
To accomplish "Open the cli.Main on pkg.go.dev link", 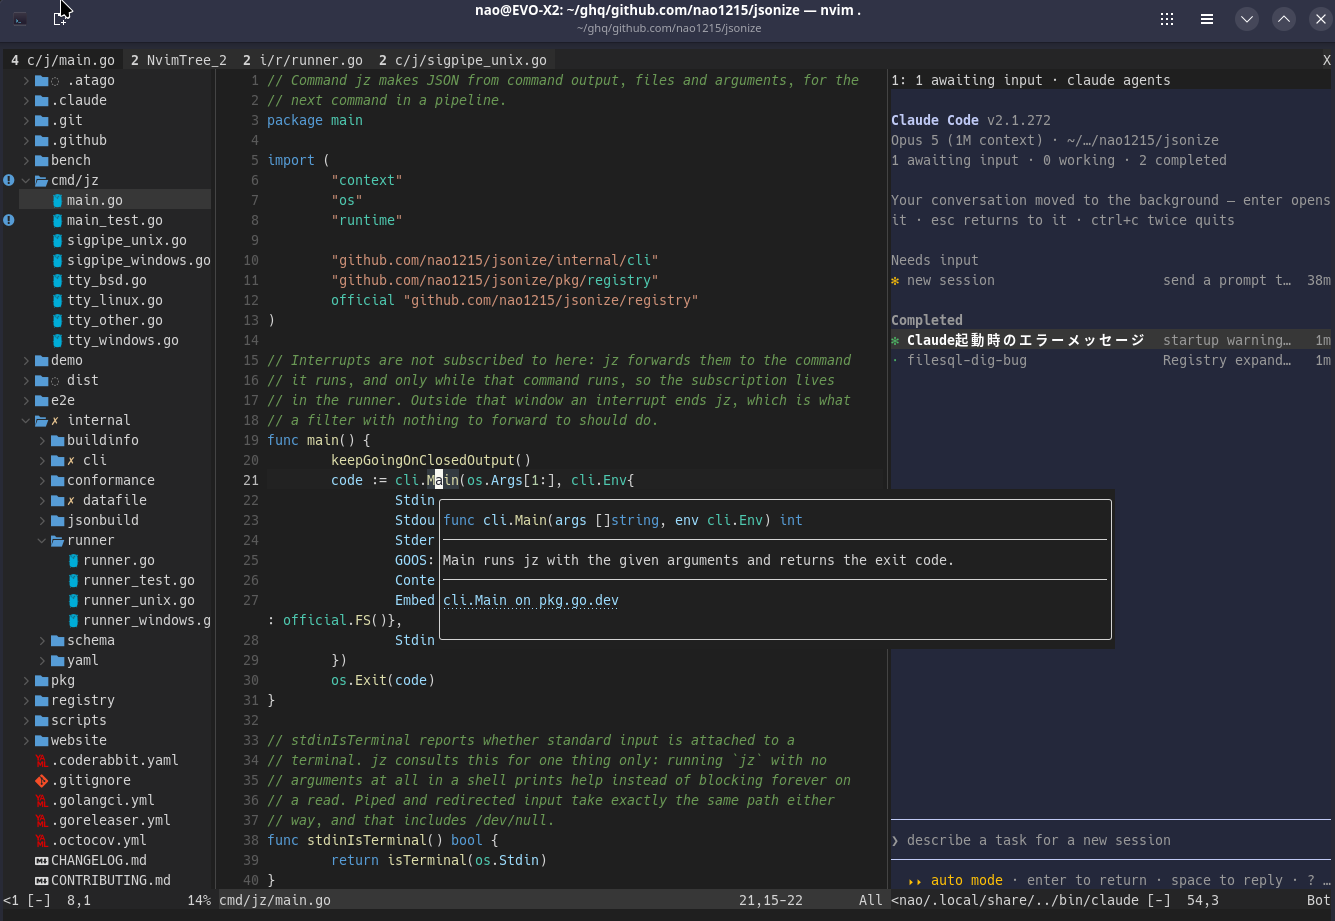I will click(531, 600).
